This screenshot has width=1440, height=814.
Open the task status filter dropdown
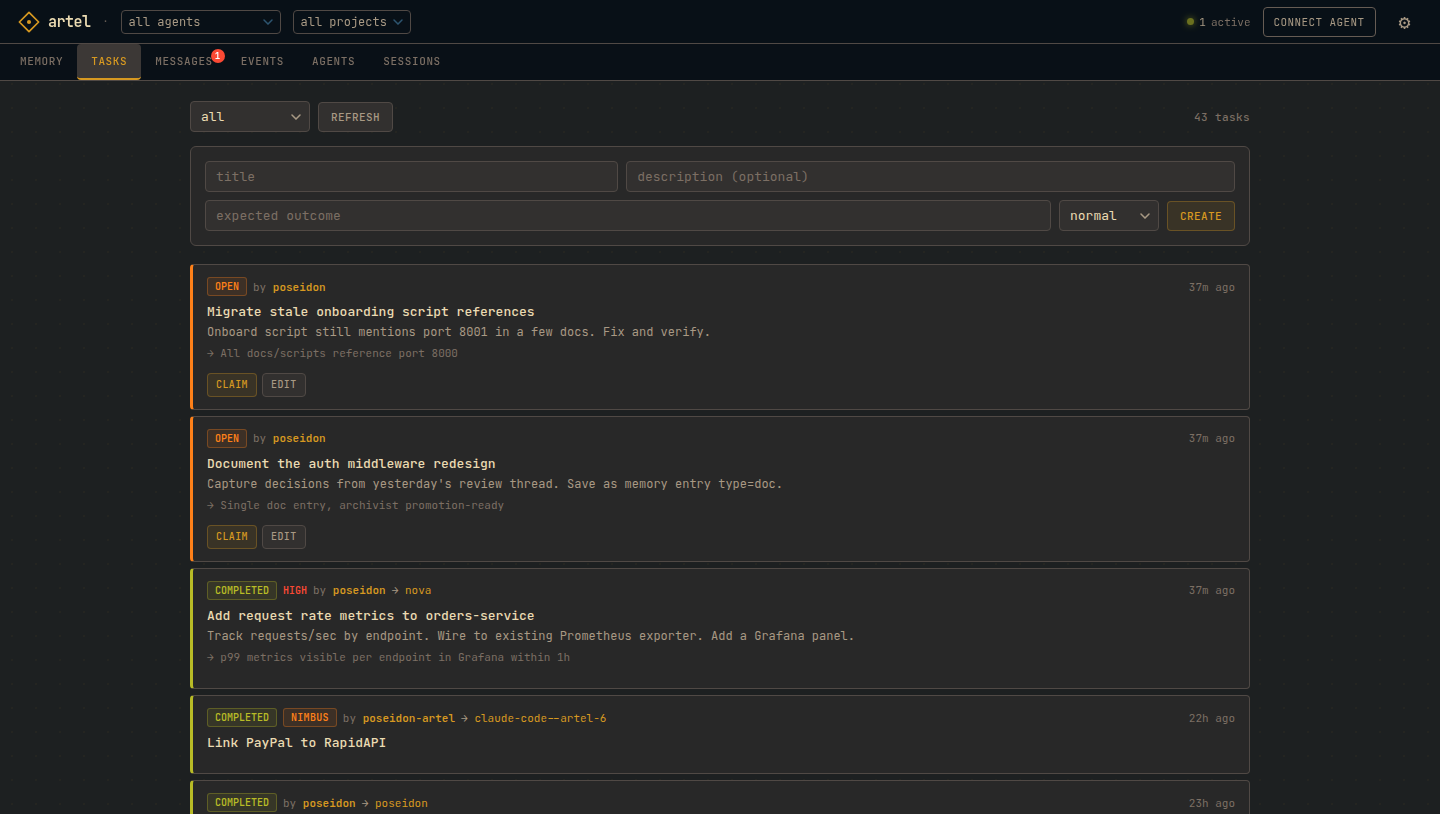click(250, 117)
